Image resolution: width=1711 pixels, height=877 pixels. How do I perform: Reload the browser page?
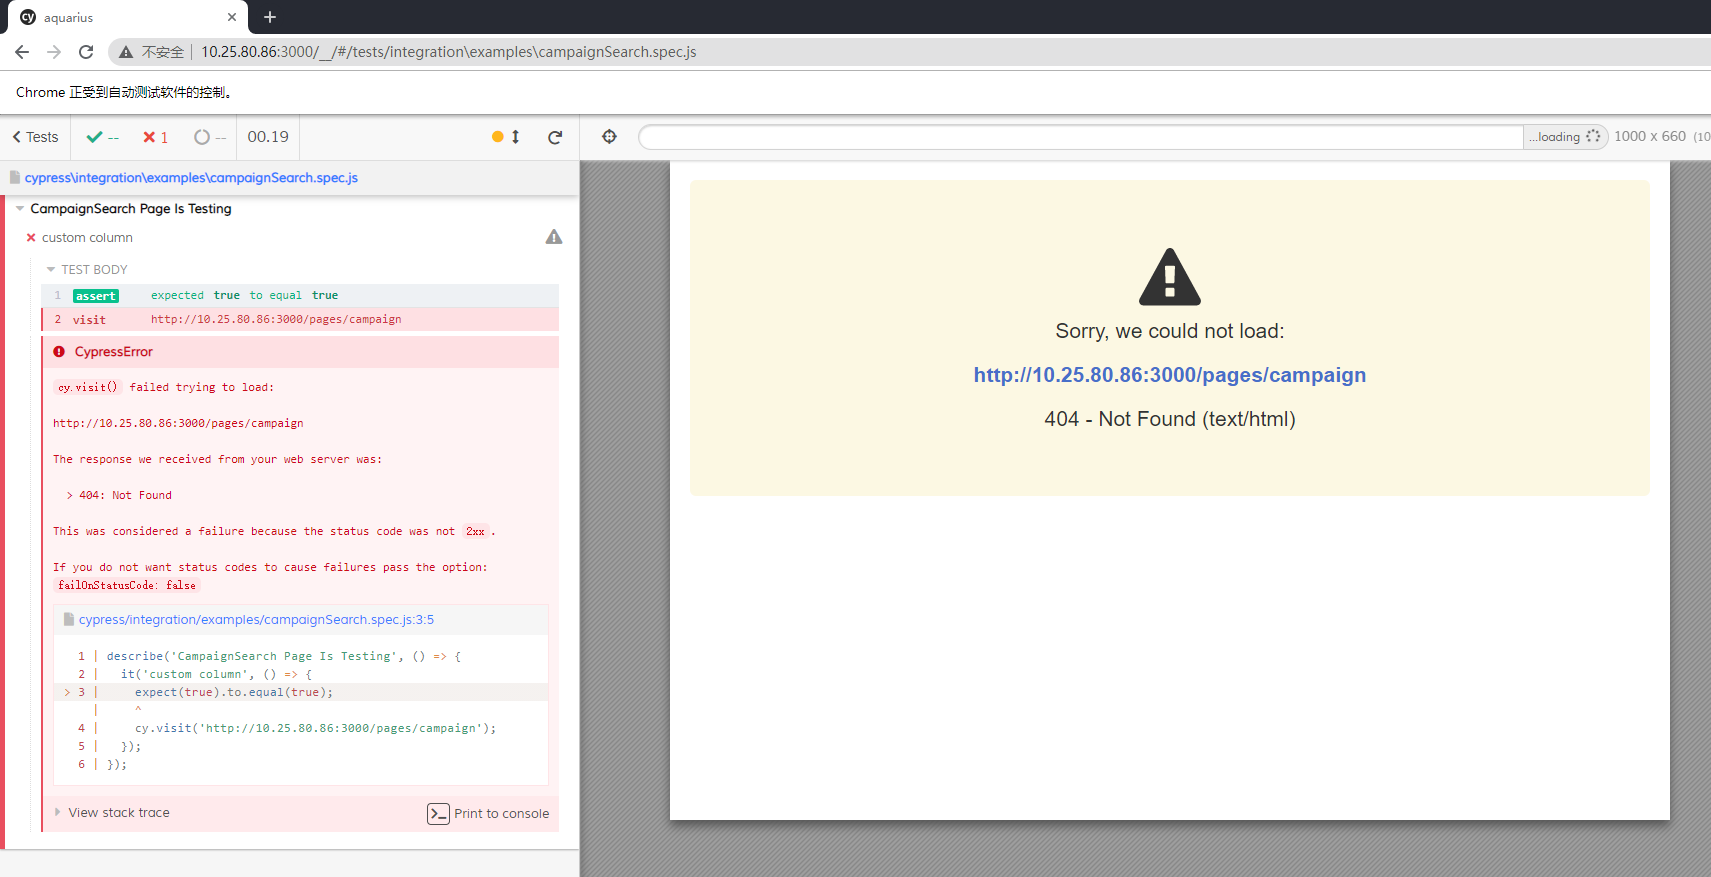86,52
